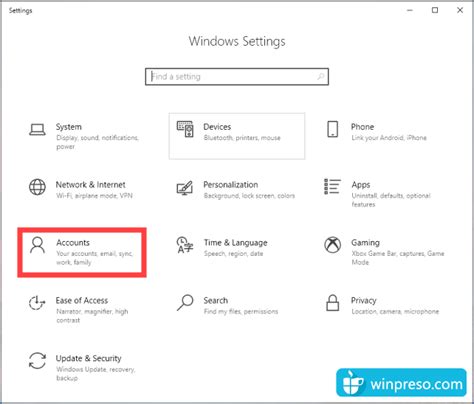Image resolution: width=474 pixels, height=404 pixels.
Task: Click the Devices keyboard and speaker icon
Action: [185, 129]
